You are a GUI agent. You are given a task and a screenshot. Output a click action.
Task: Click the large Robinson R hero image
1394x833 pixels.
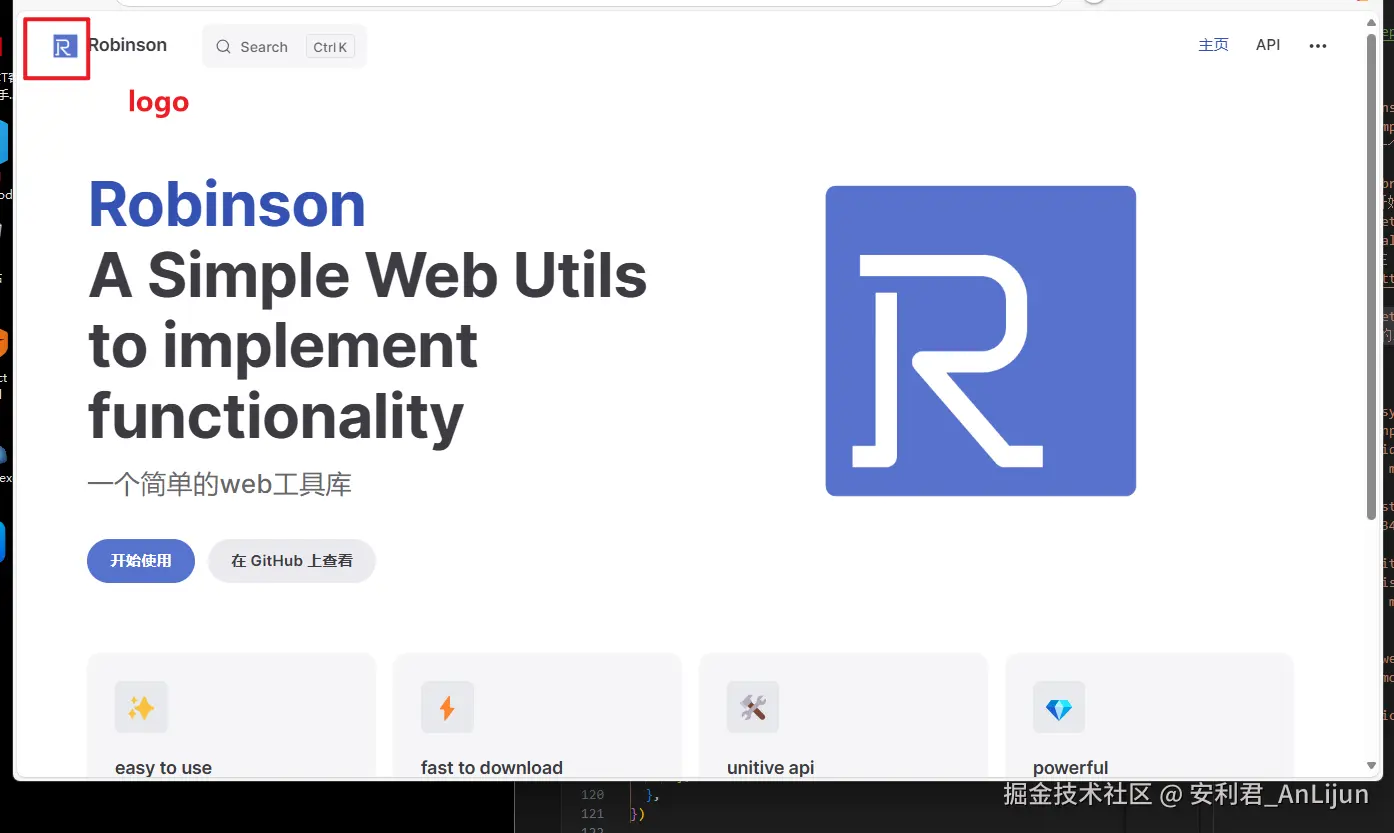click(x=980, y=341)
